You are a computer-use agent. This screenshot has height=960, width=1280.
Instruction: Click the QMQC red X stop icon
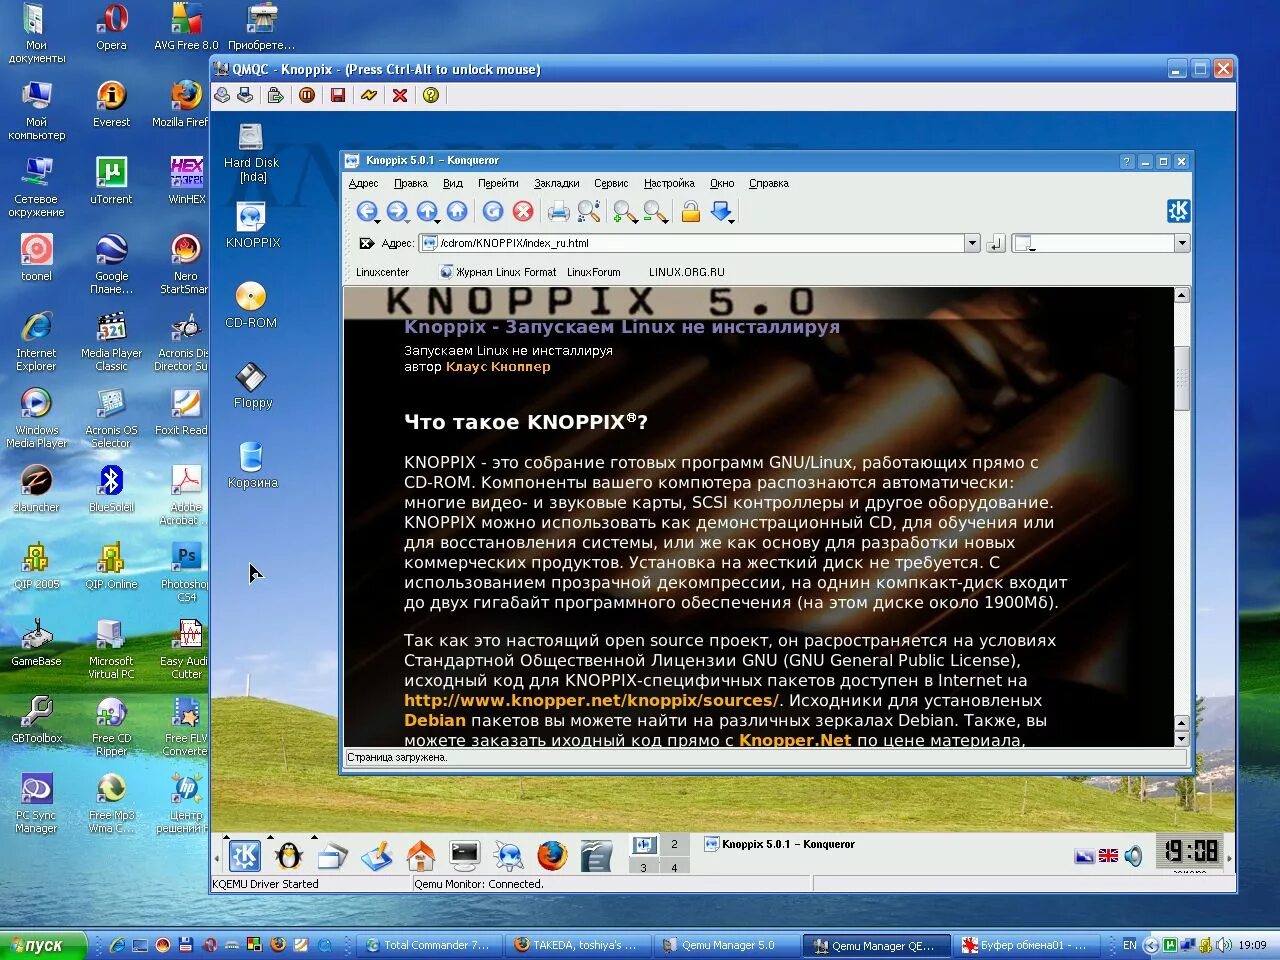tap(400, 95)
